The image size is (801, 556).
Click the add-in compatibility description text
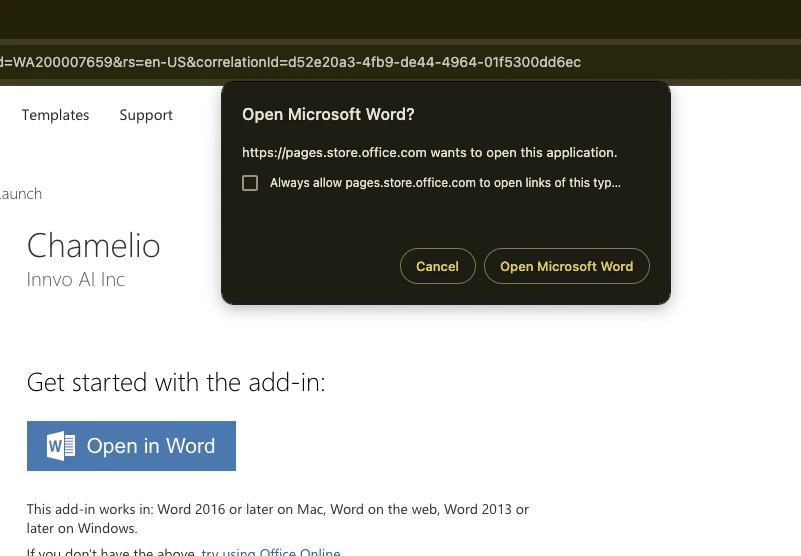(x=277, y=519)
